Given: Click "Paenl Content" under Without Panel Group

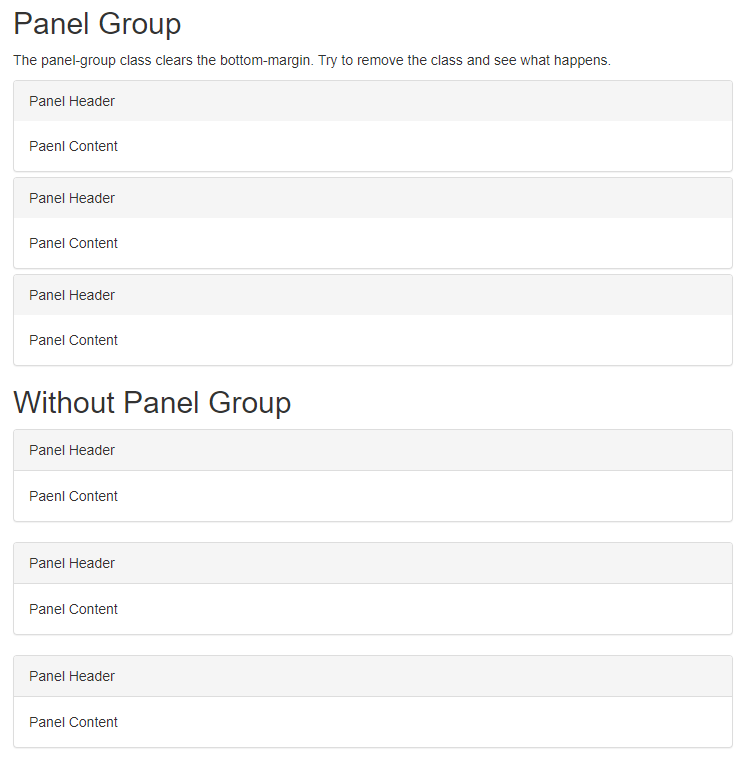Looking at the screenshot, I should tap(73, 496).
